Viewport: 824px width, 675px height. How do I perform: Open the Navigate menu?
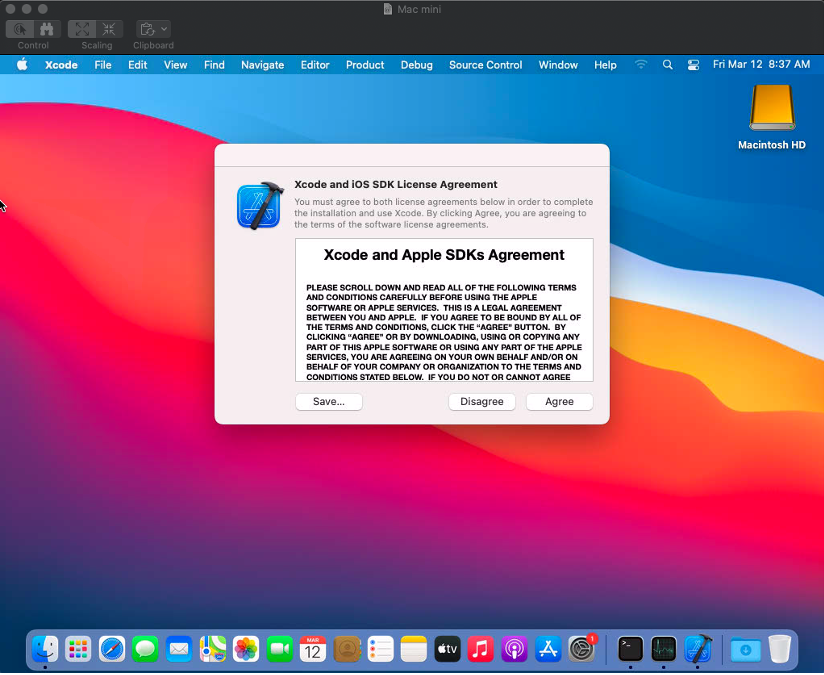pyautogui.click(x=263, y=65)
